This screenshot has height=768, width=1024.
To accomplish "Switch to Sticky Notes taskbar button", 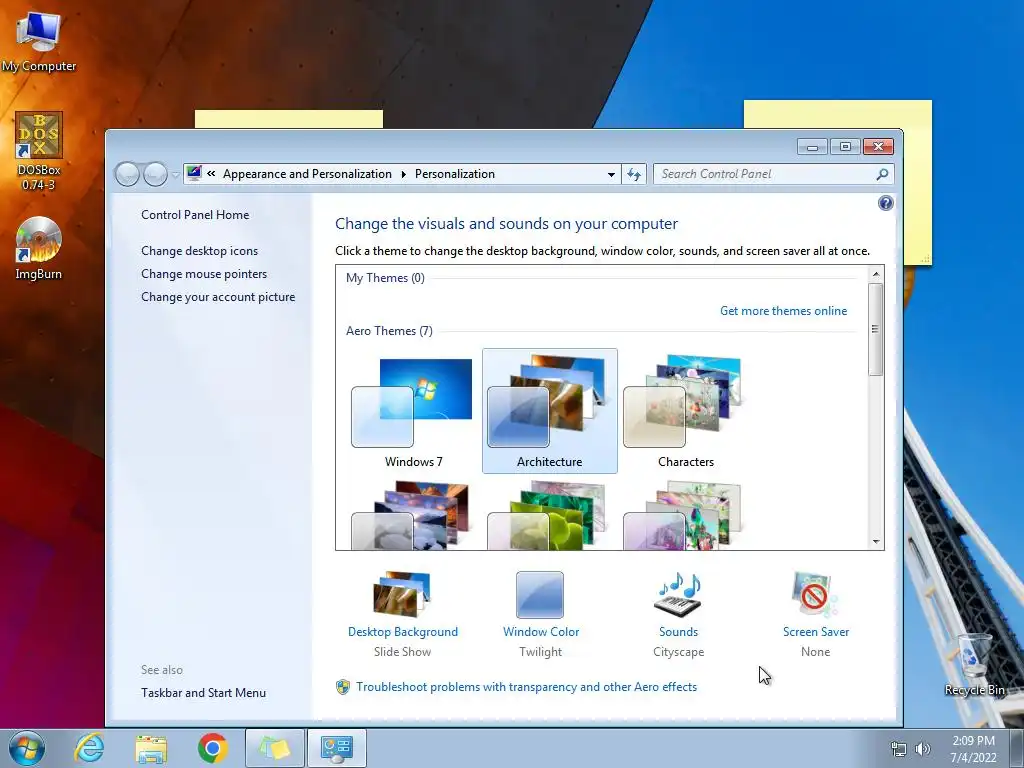I will tap(274, 748).
